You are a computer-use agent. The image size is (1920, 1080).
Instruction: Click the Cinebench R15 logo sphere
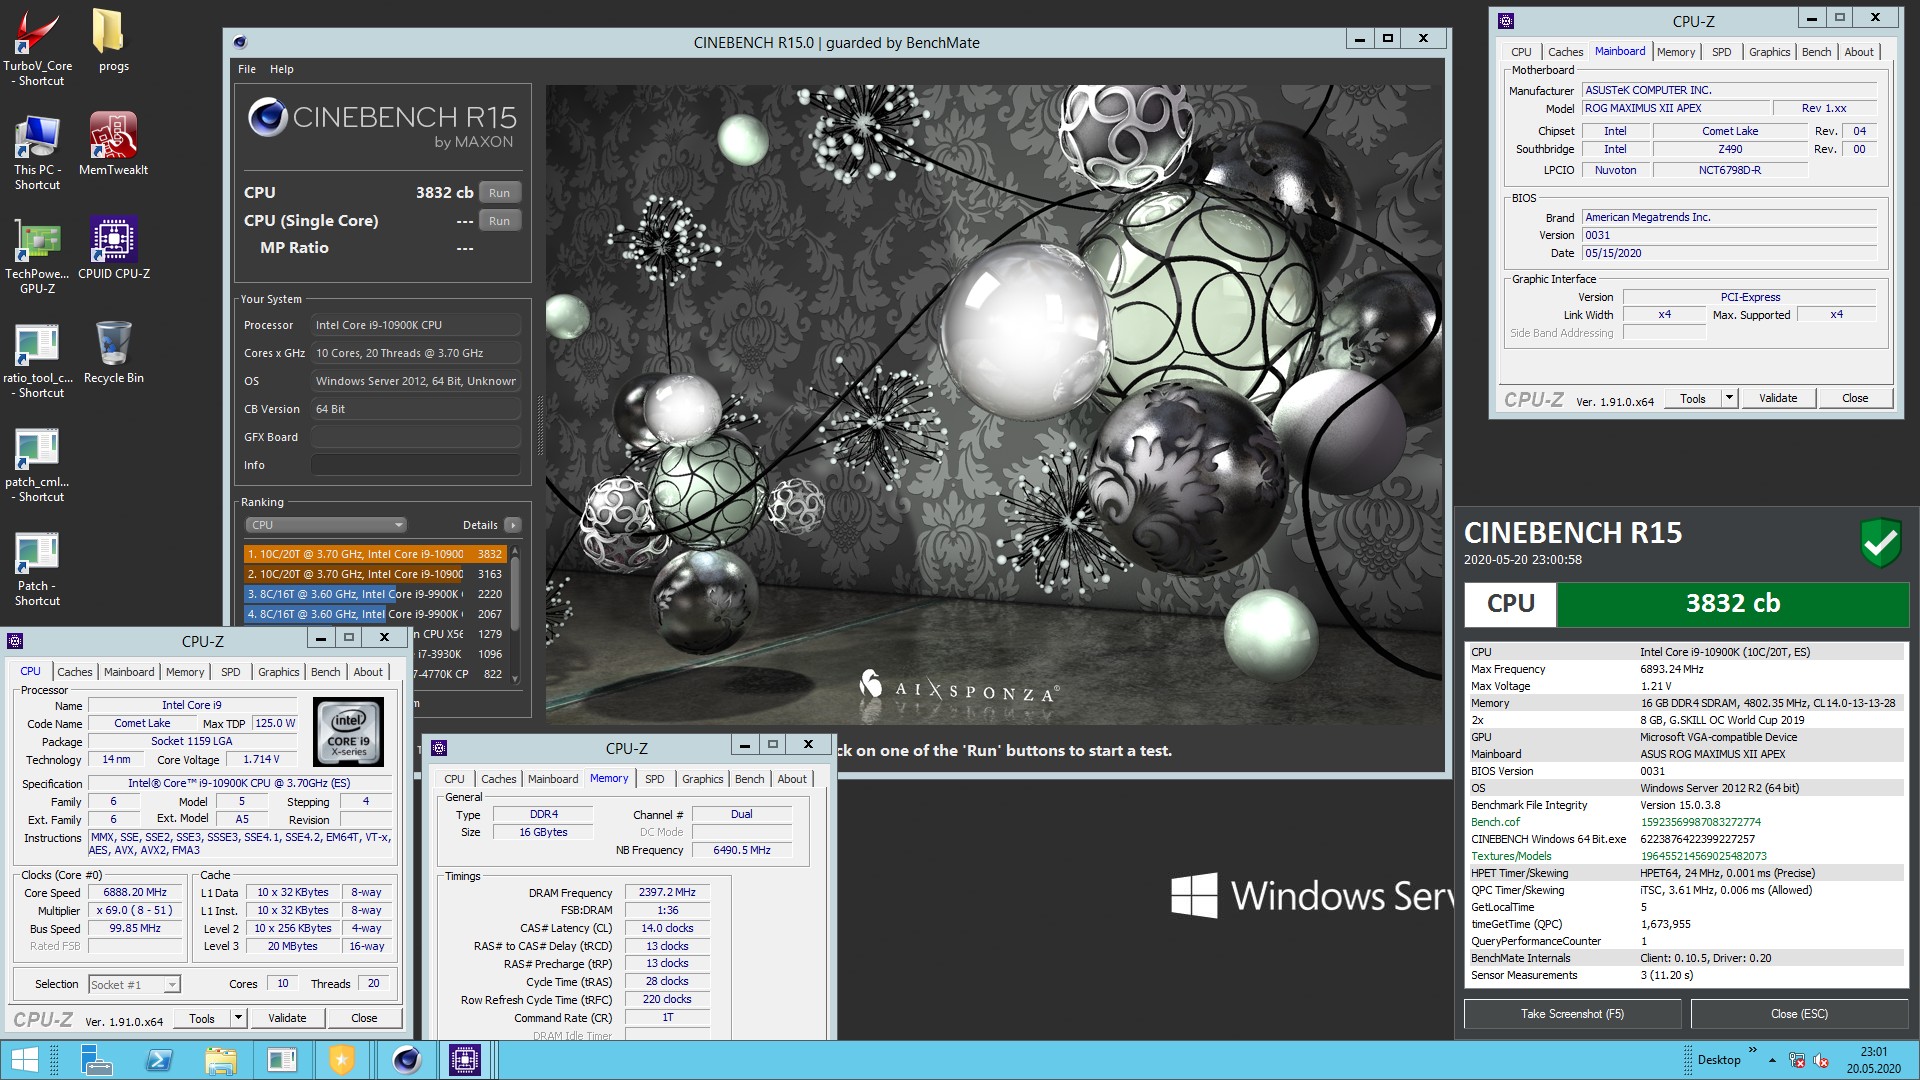(x=268, y=117)
